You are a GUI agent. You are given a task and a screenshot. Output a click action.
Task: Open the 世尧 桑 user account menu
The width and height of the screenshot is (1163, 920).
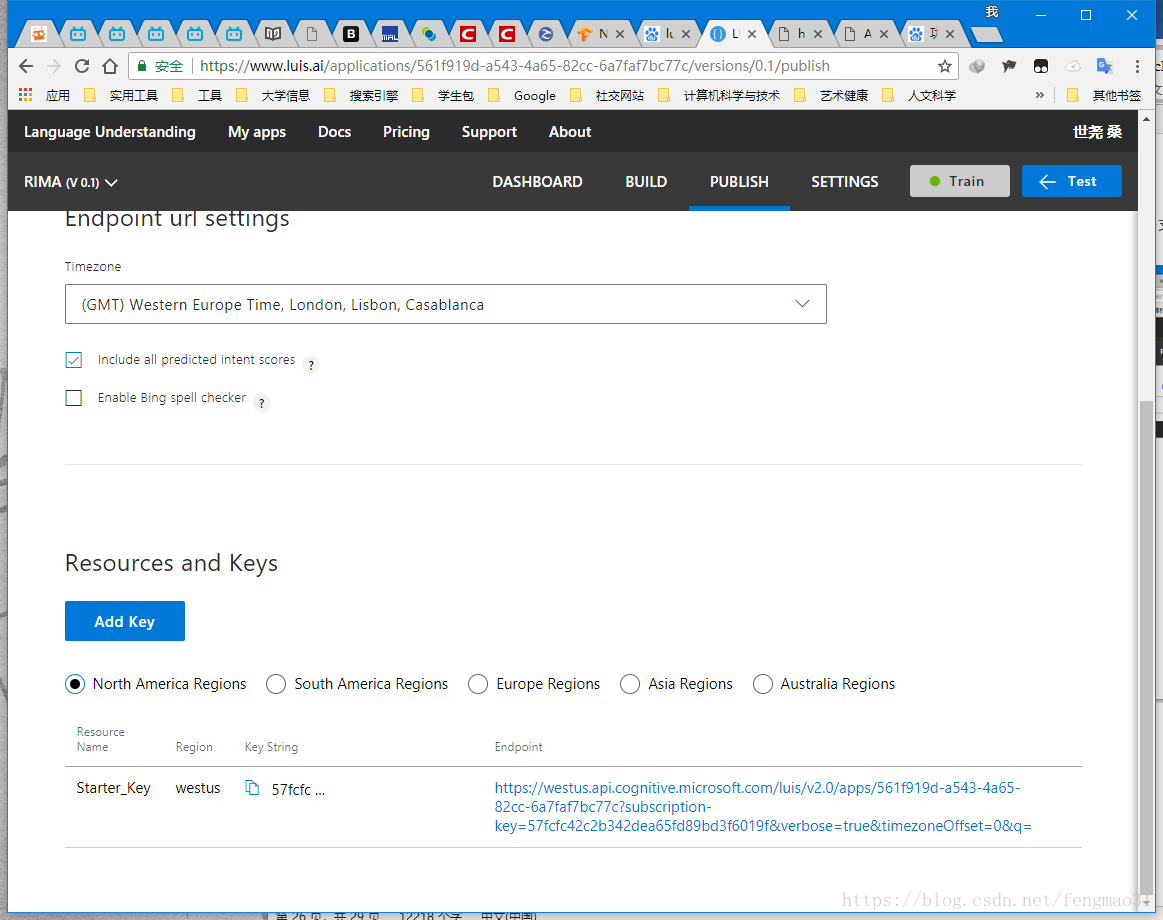[1097, 132]
